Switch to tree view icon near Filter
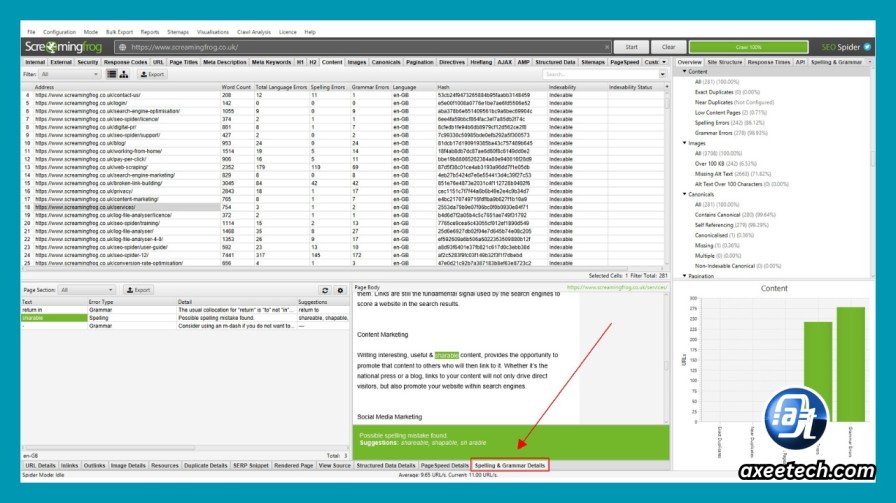This screenshot has height=503, width=896. (x=123, y=74)
